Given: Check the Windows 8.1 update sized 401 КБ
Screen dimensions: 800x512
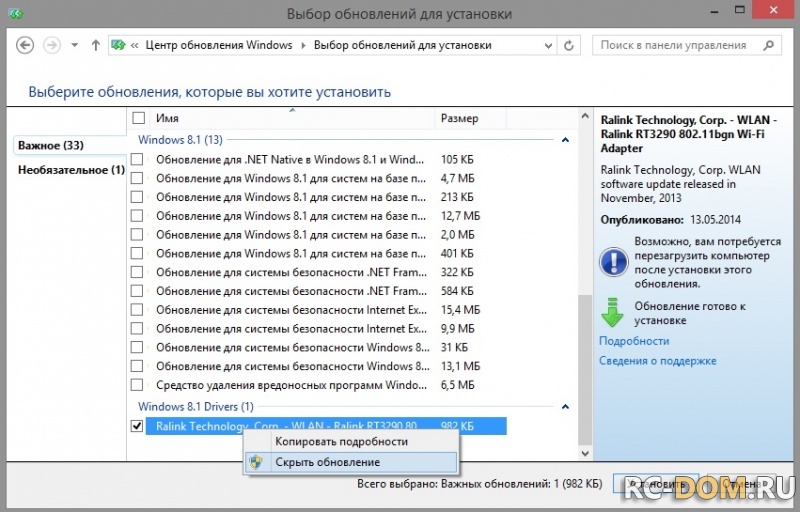Looking at the screenshot, I should pos(137,253).
